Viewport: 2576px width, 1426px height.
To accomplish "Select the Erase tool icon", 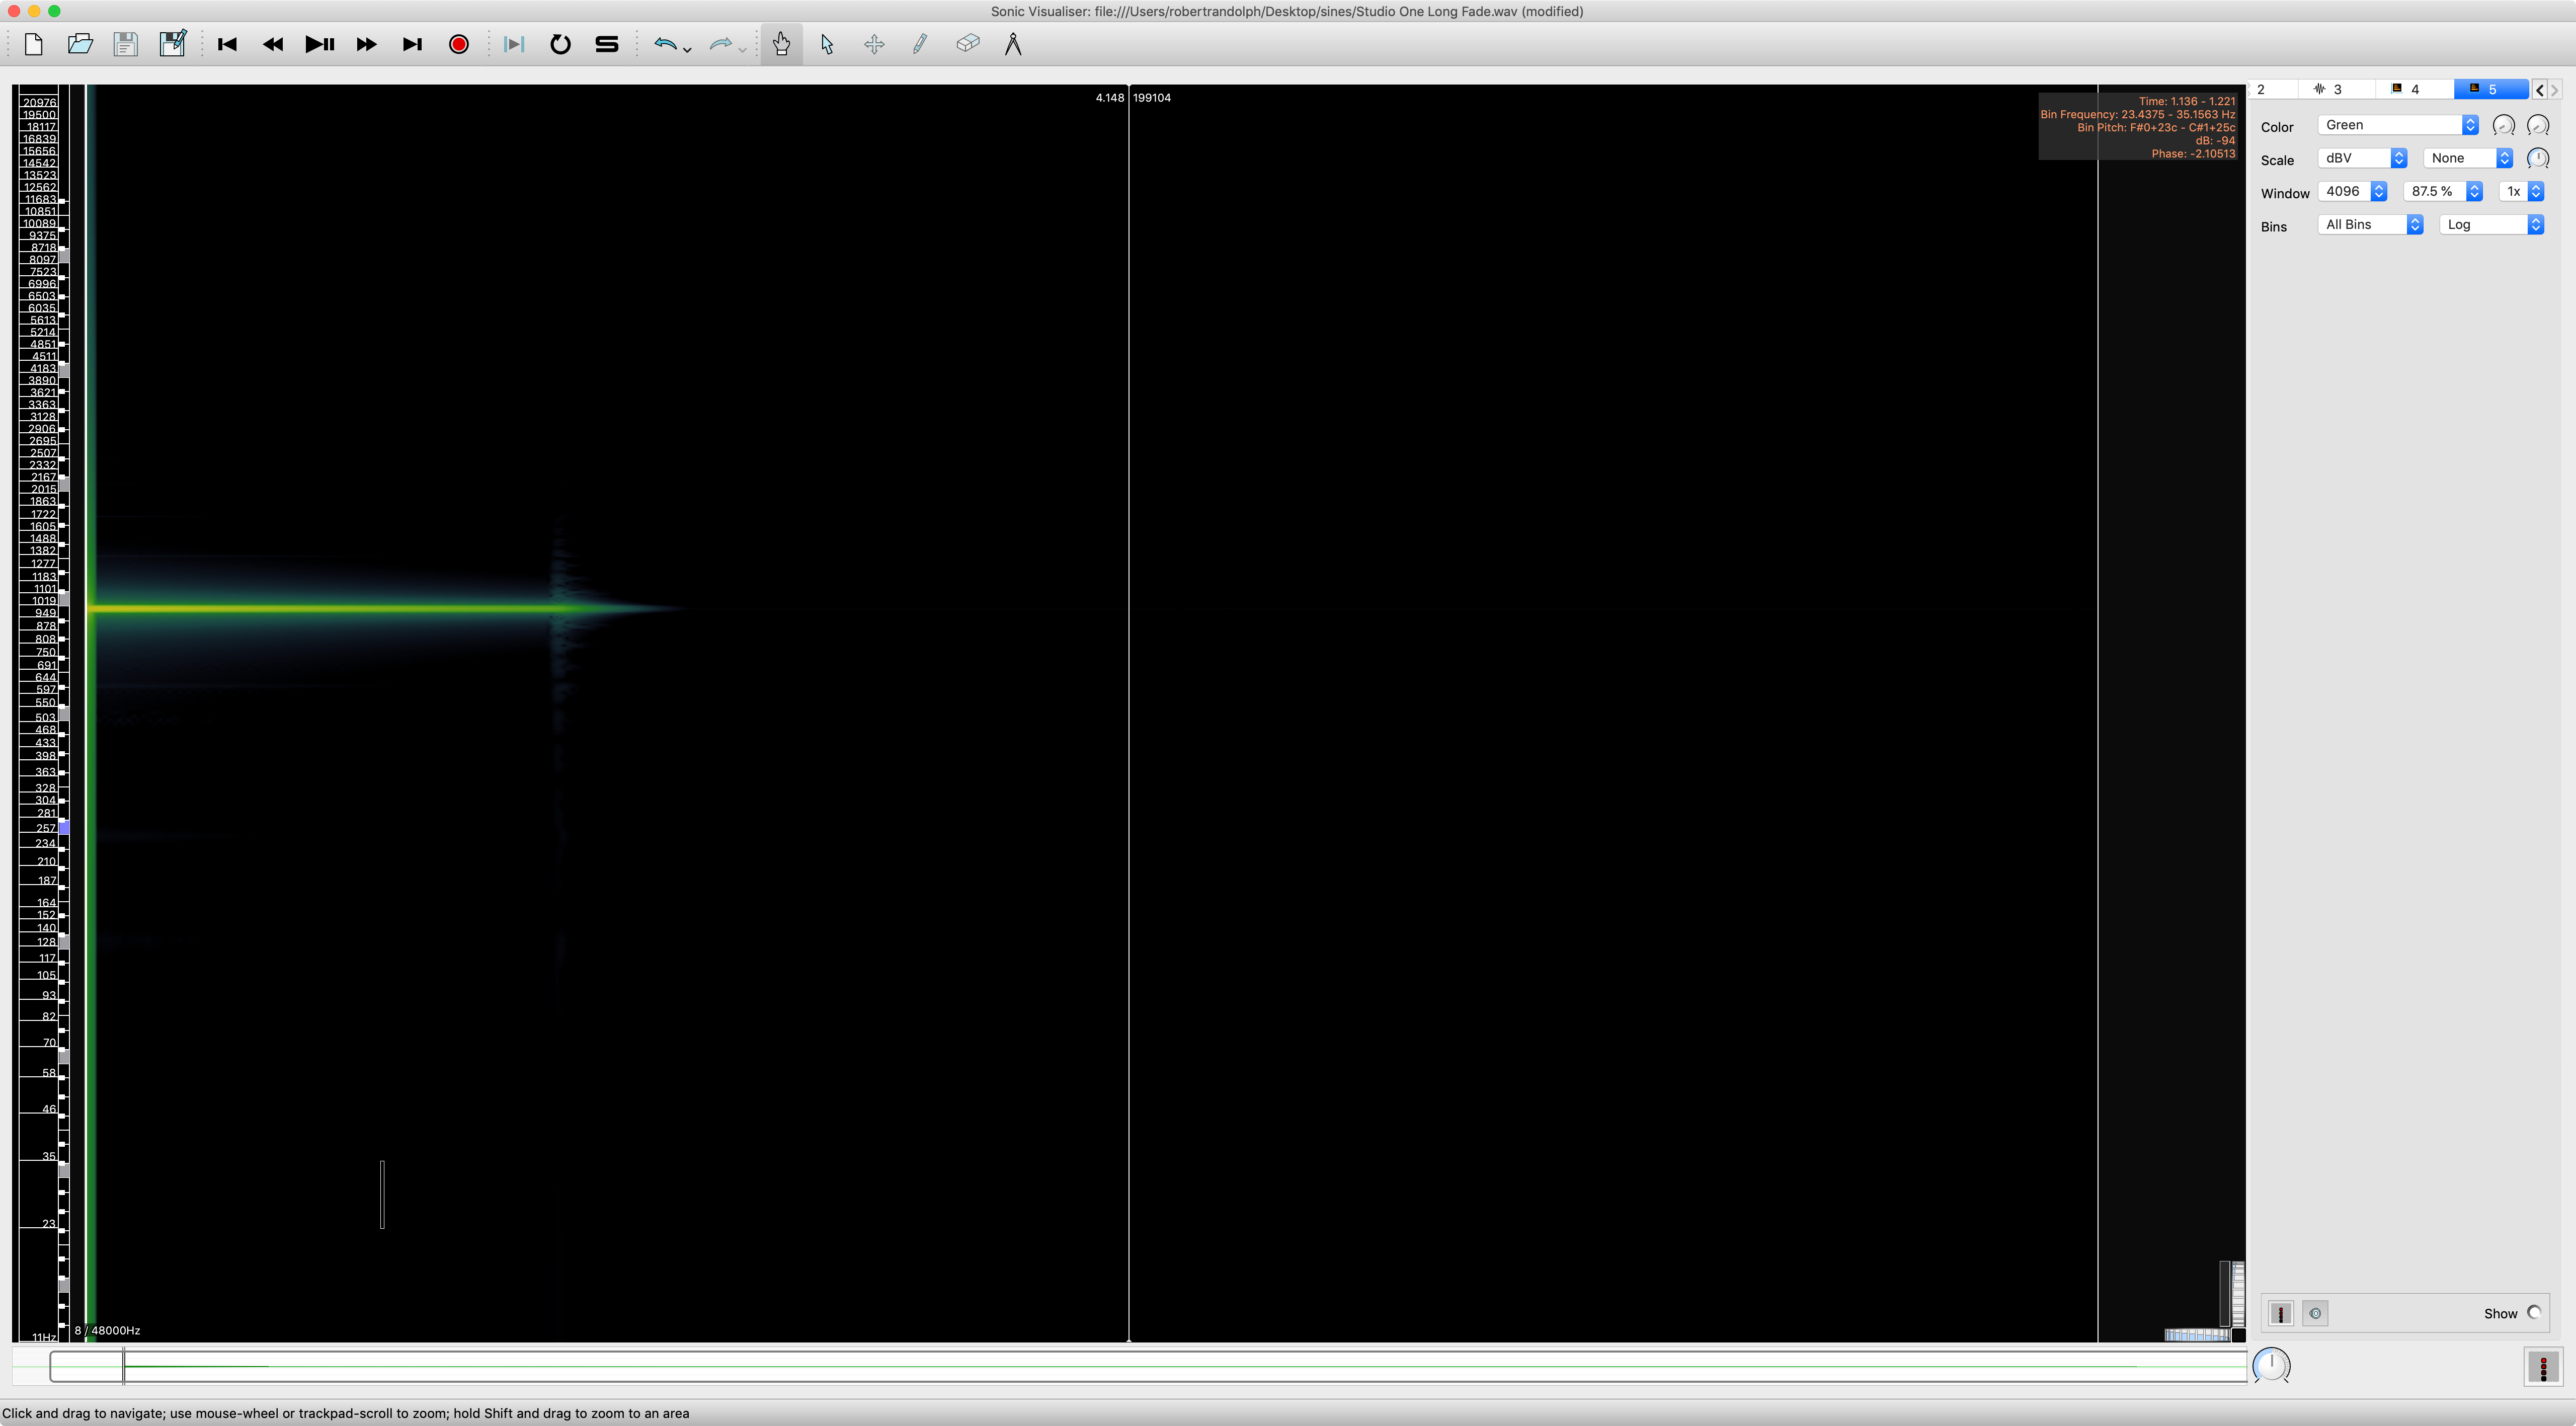I will (x=967, y=44).
